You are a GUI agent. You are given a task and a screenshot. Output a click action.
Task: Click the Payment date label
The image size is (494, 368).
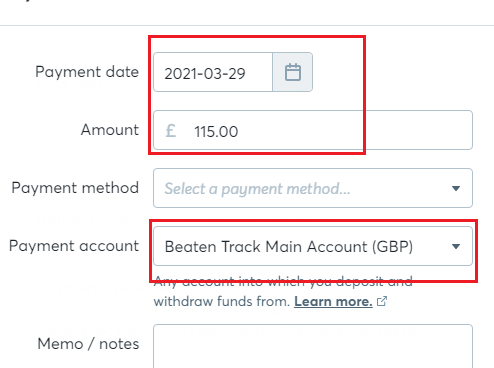click(87, 72)
